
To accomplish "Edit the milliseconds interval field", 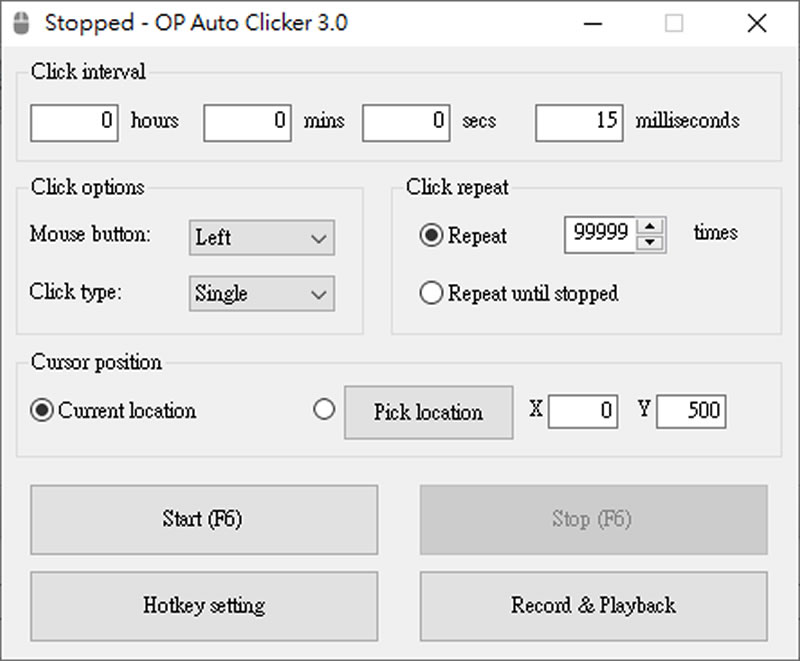I will (x=579, y=122).
